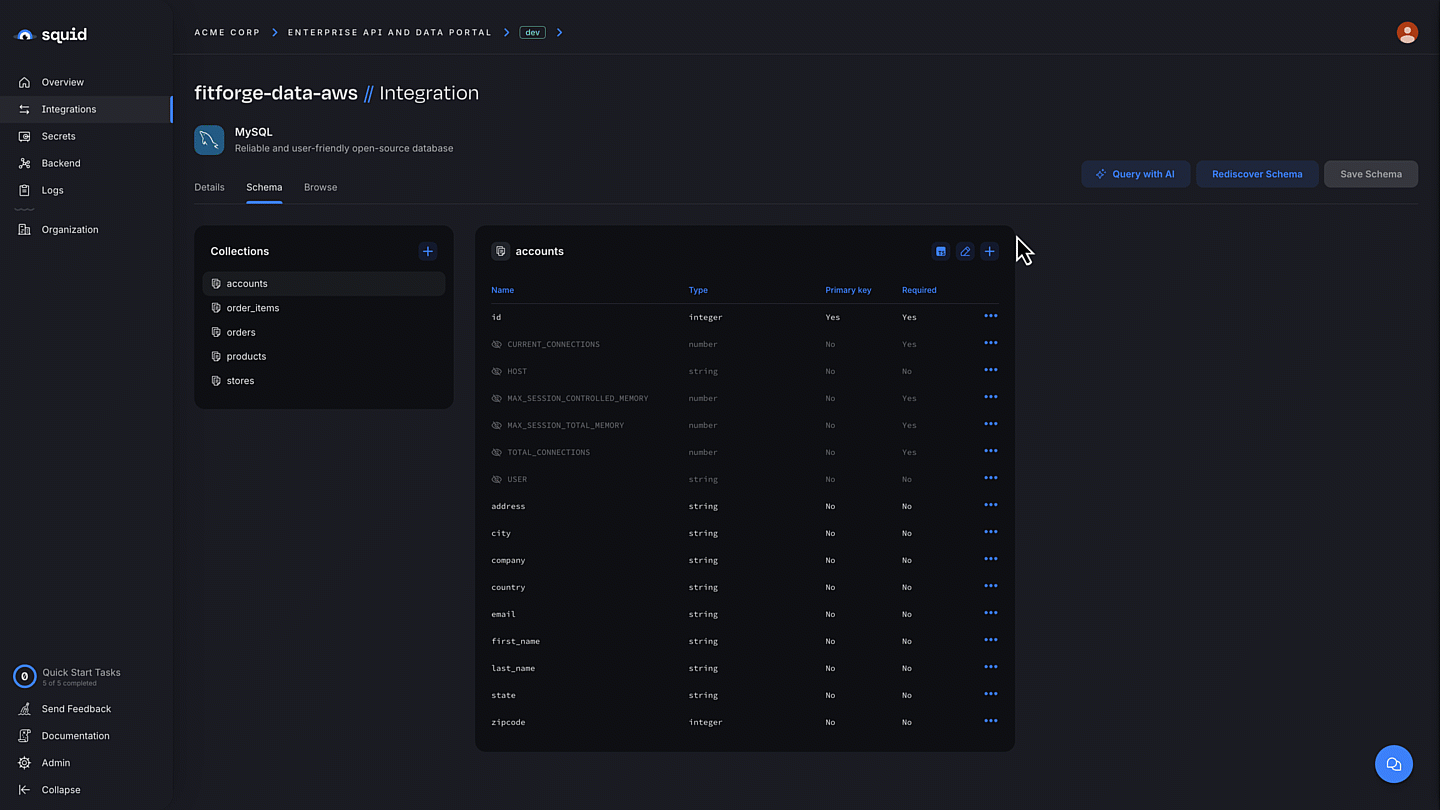The image size is (1440, 810).
Task: Collapse the sidebar
Action: [60, 790]
